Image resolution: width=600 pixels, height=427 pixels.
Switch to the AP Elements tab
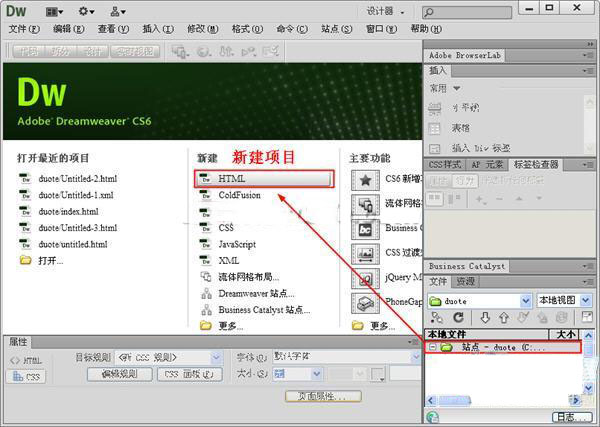pos(487,165)
